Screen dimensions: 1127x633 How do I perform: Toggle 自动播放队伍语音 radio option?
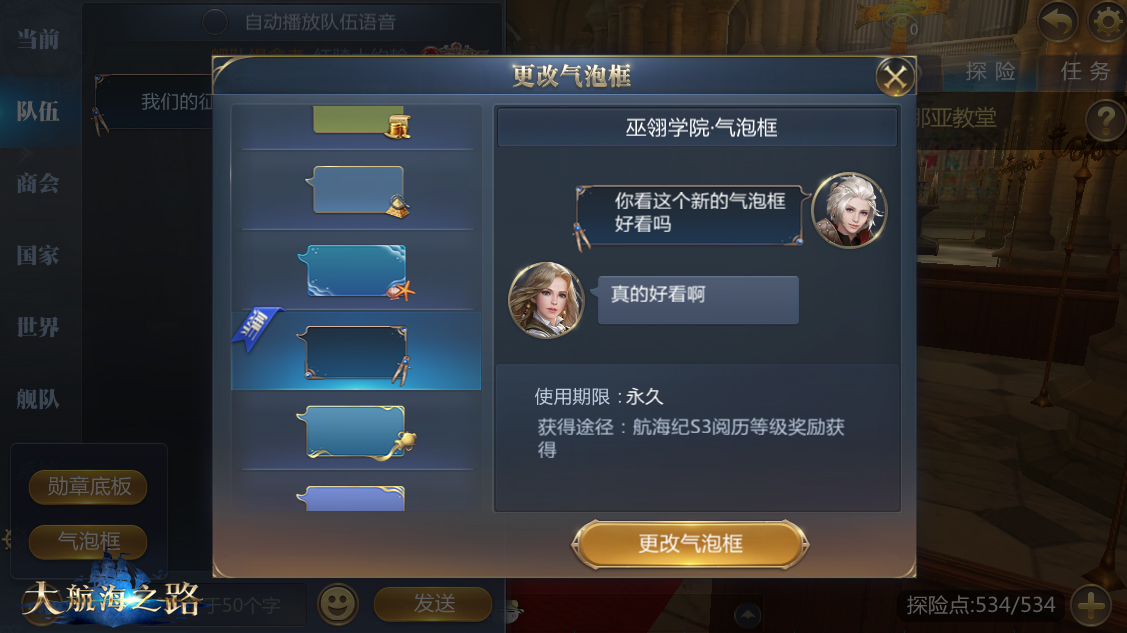214,22
